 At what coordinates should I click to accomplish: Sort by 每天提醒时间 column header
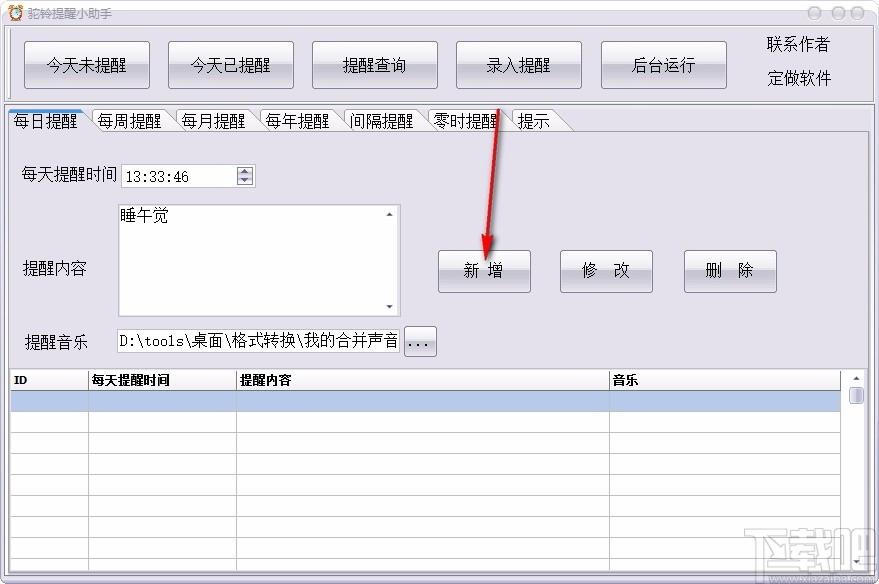pyautogui.click(x=163, y=380)
